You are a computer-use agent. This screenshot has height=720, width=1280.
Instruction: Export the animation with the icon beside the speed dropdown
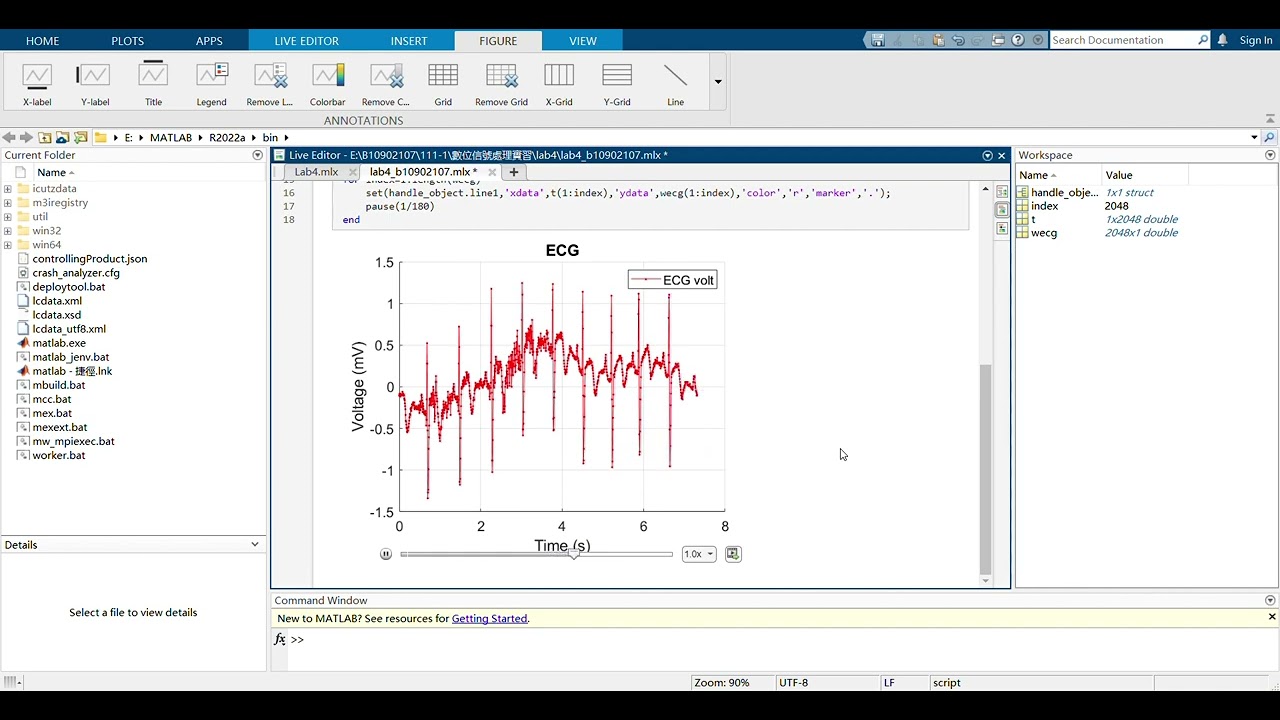(733, 554)
